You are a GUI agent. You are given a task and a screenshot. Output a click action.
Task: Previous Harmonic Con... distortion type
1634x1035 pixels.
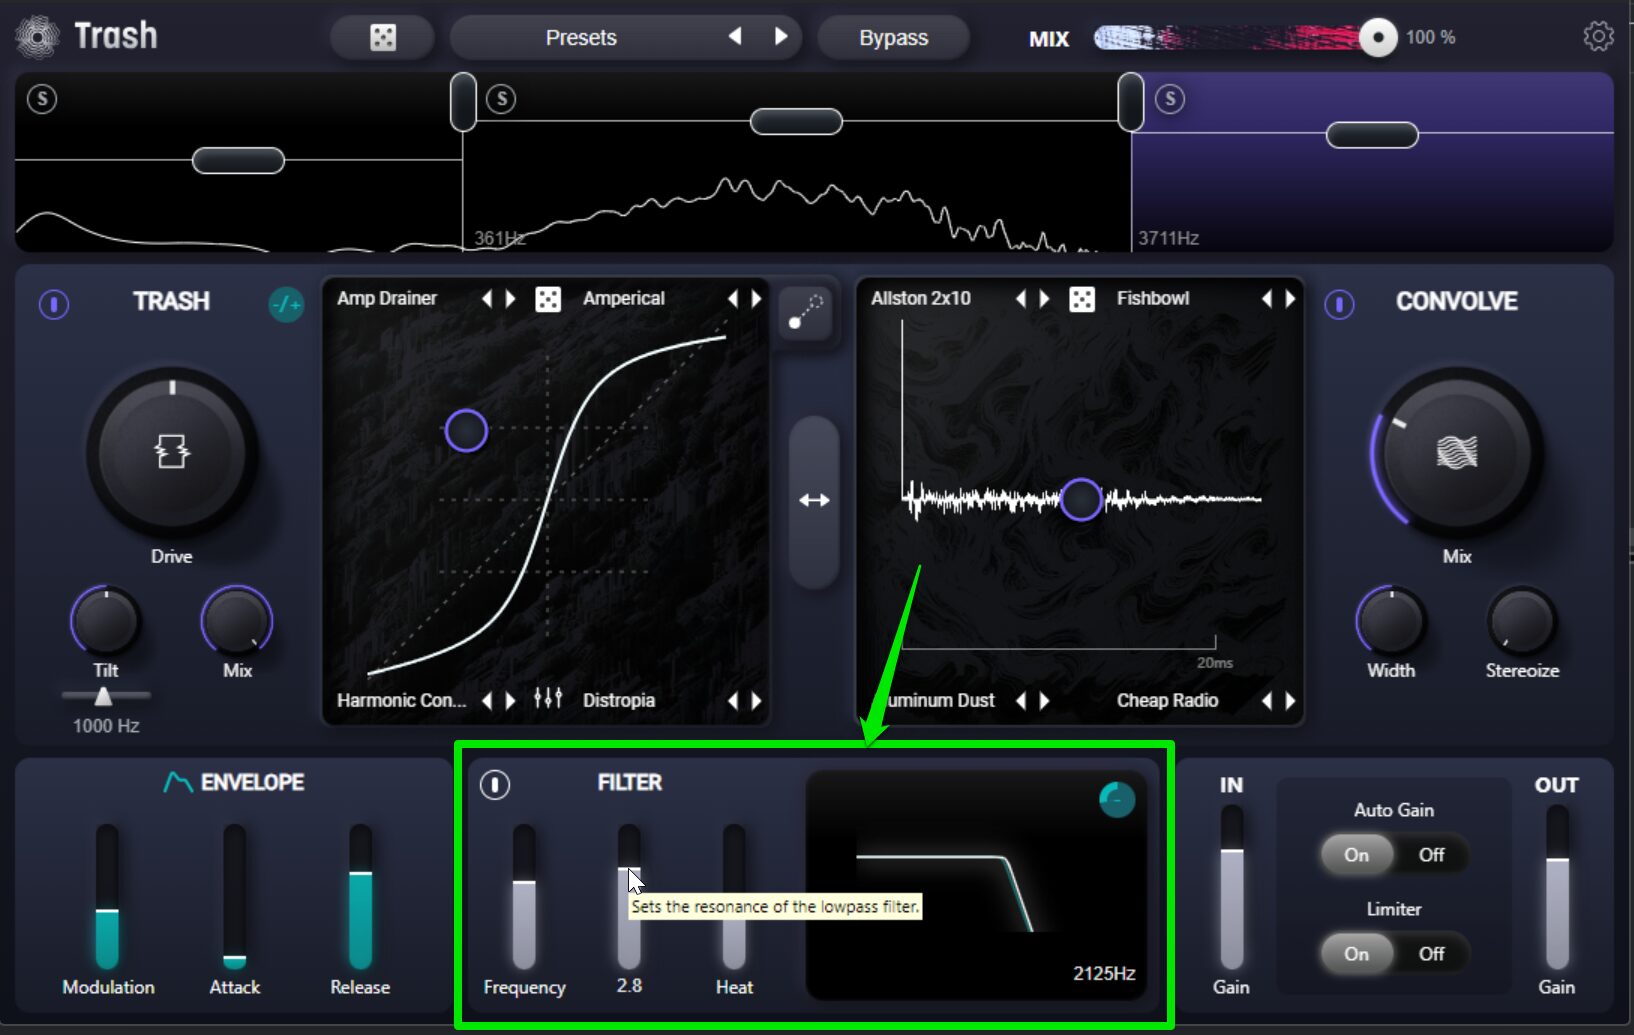487,700
